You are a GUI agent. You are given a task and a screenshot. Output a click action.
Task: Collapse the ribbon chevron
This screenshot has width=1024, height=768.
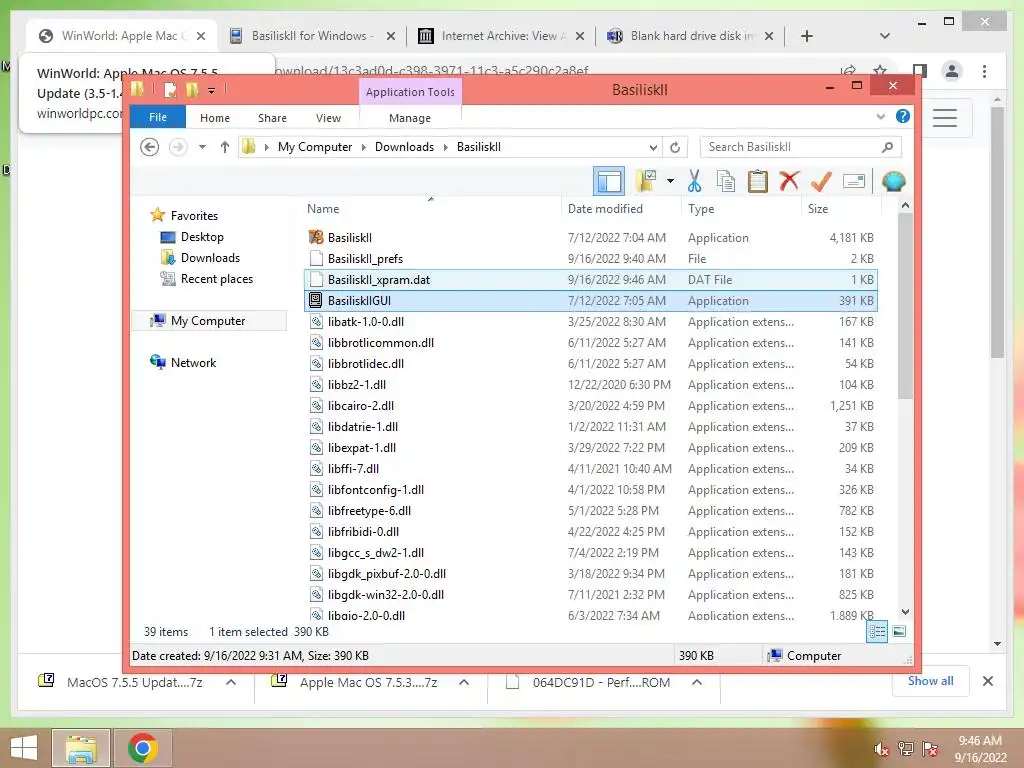pyautogui.click(x=880, y=117)
